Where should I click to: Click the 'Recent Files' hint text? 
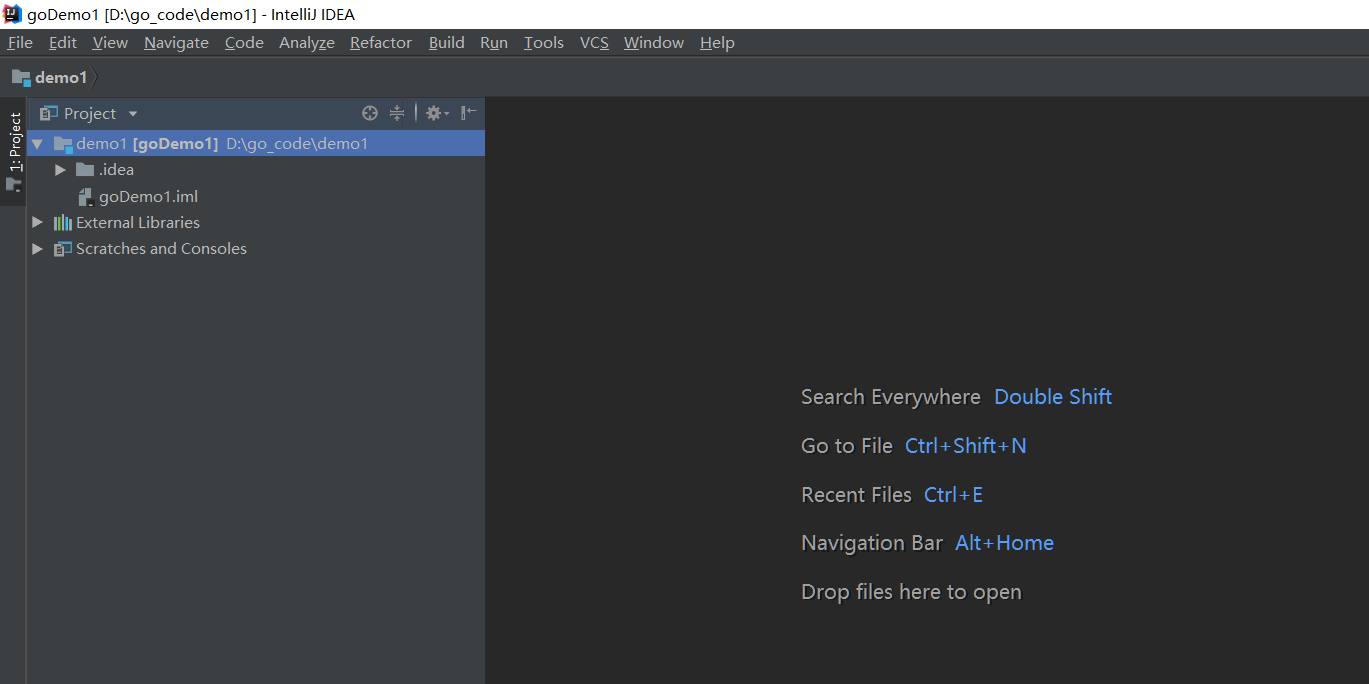[857, 495]
